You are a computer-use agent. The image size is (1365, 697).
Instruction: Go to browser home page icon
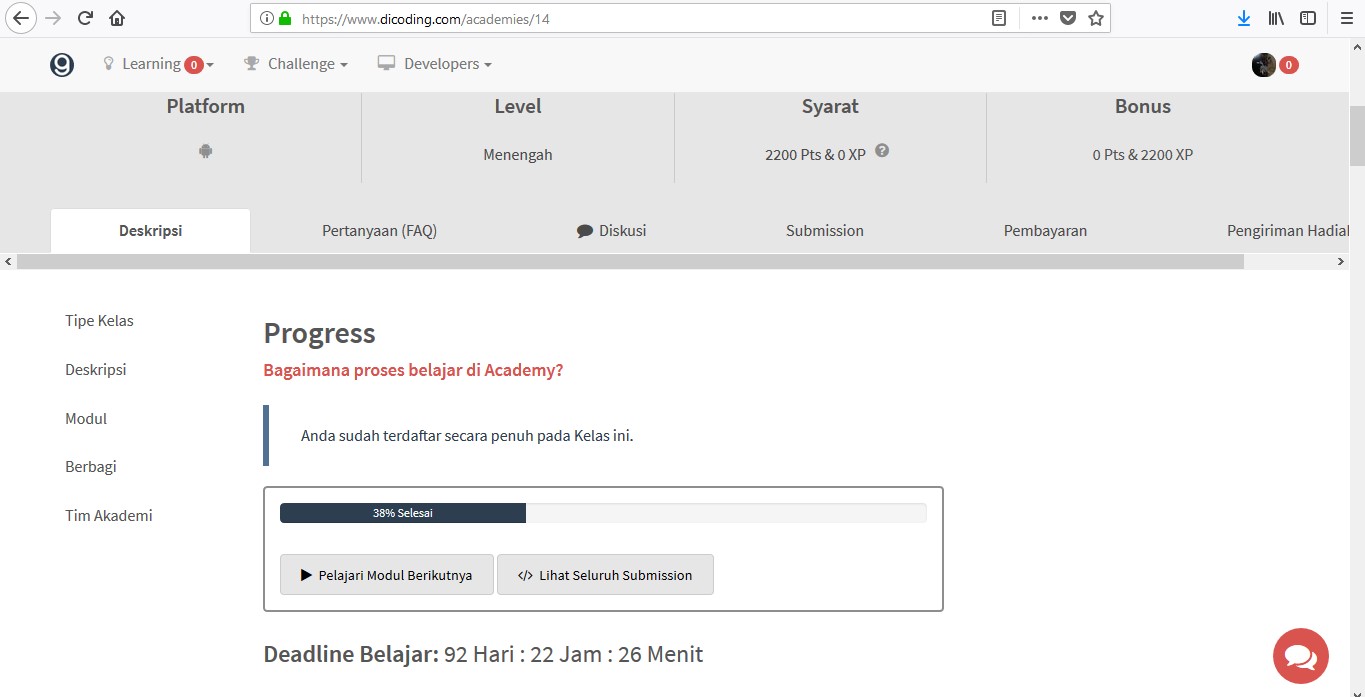pos(117,18)
